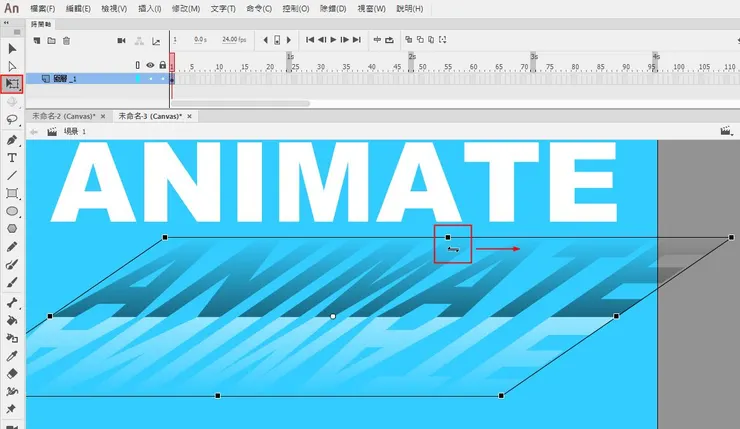The height and width of the screenshot is (429, 740).
Task: Select the Line tool
Action: pos(12,175)
